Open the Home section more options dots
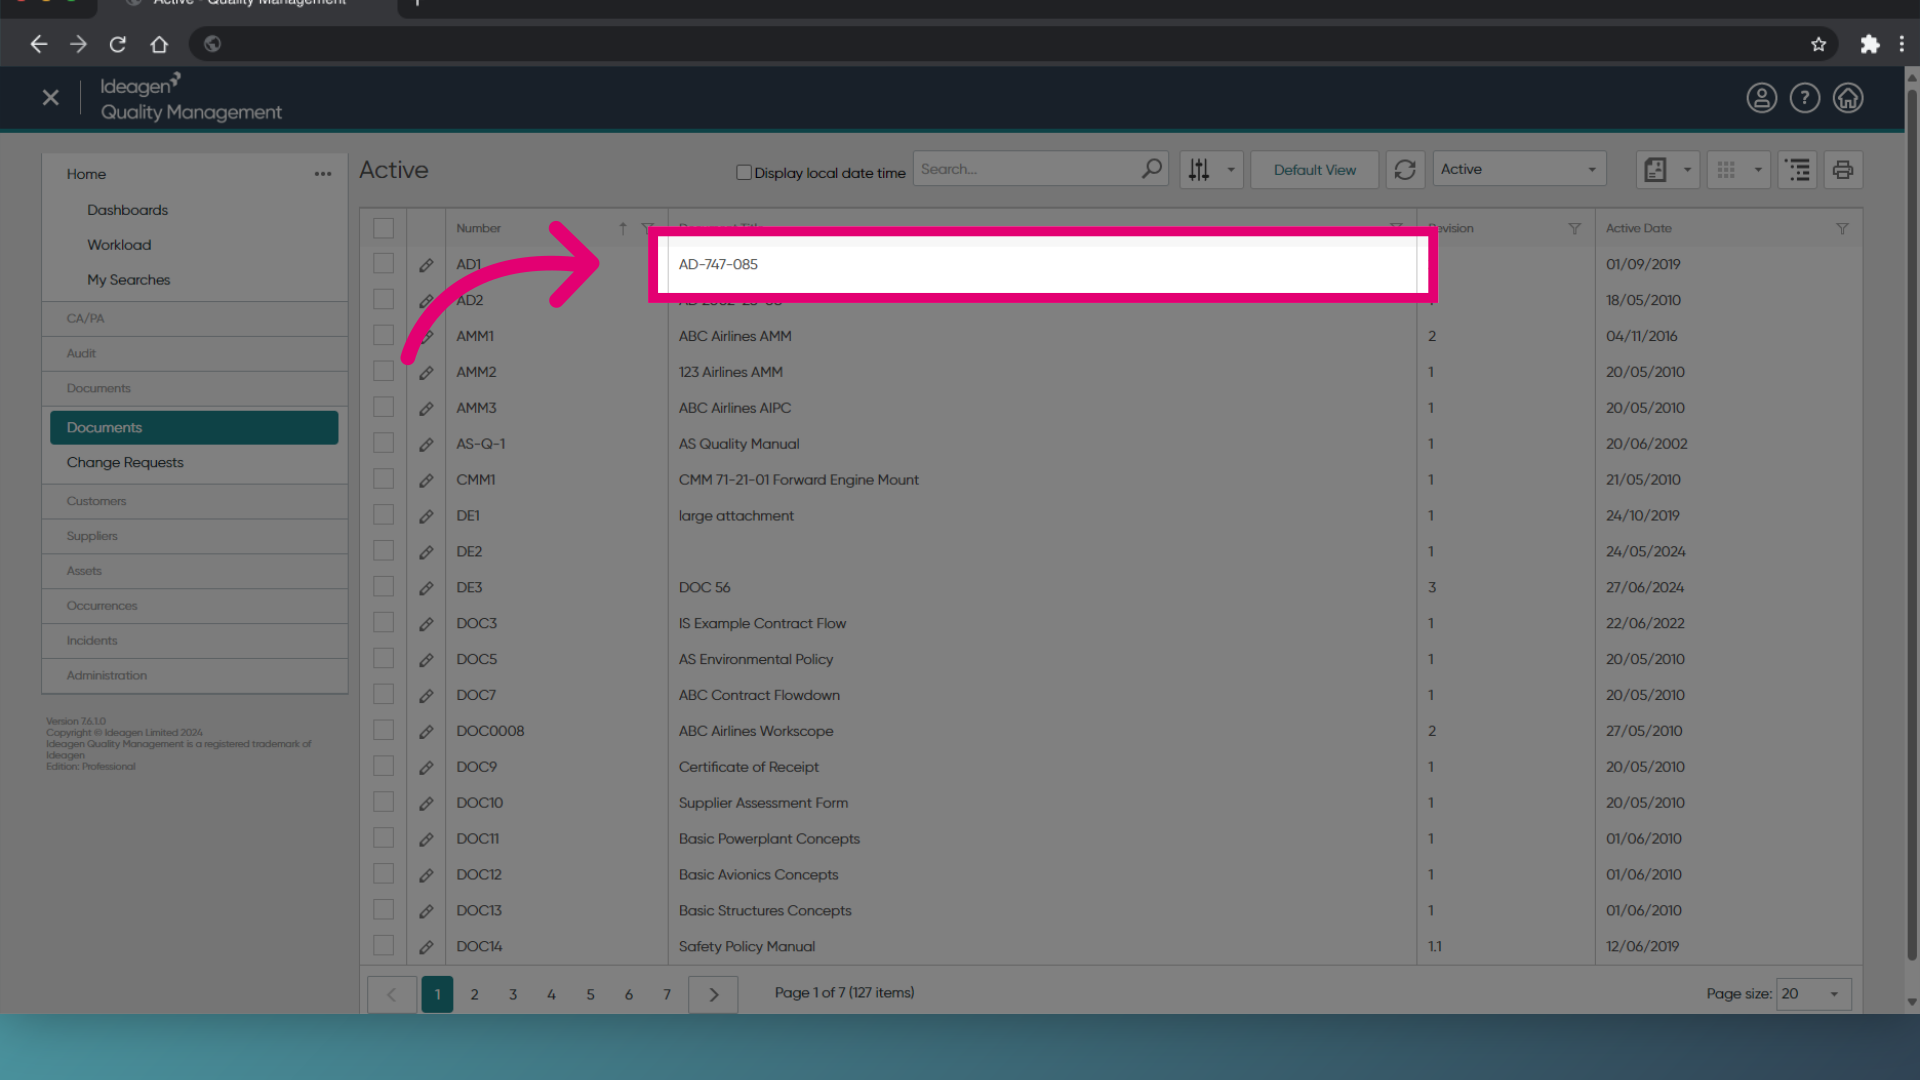 [322, 174]
